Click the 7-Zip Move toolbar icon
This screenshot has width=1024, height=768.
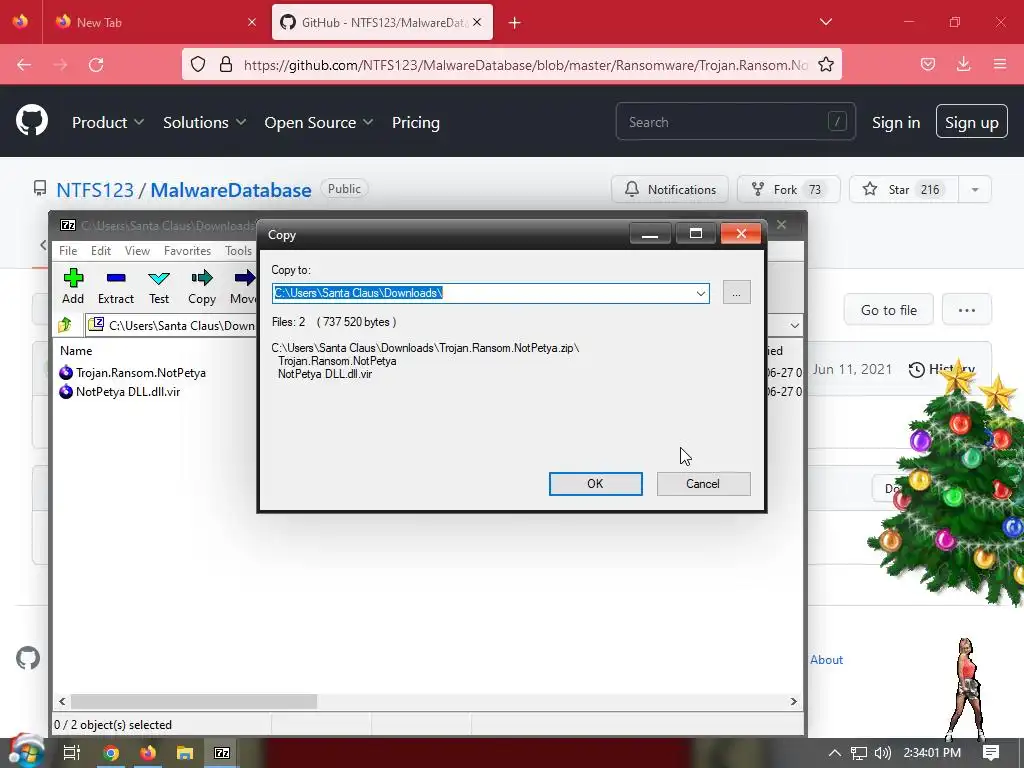244,278
